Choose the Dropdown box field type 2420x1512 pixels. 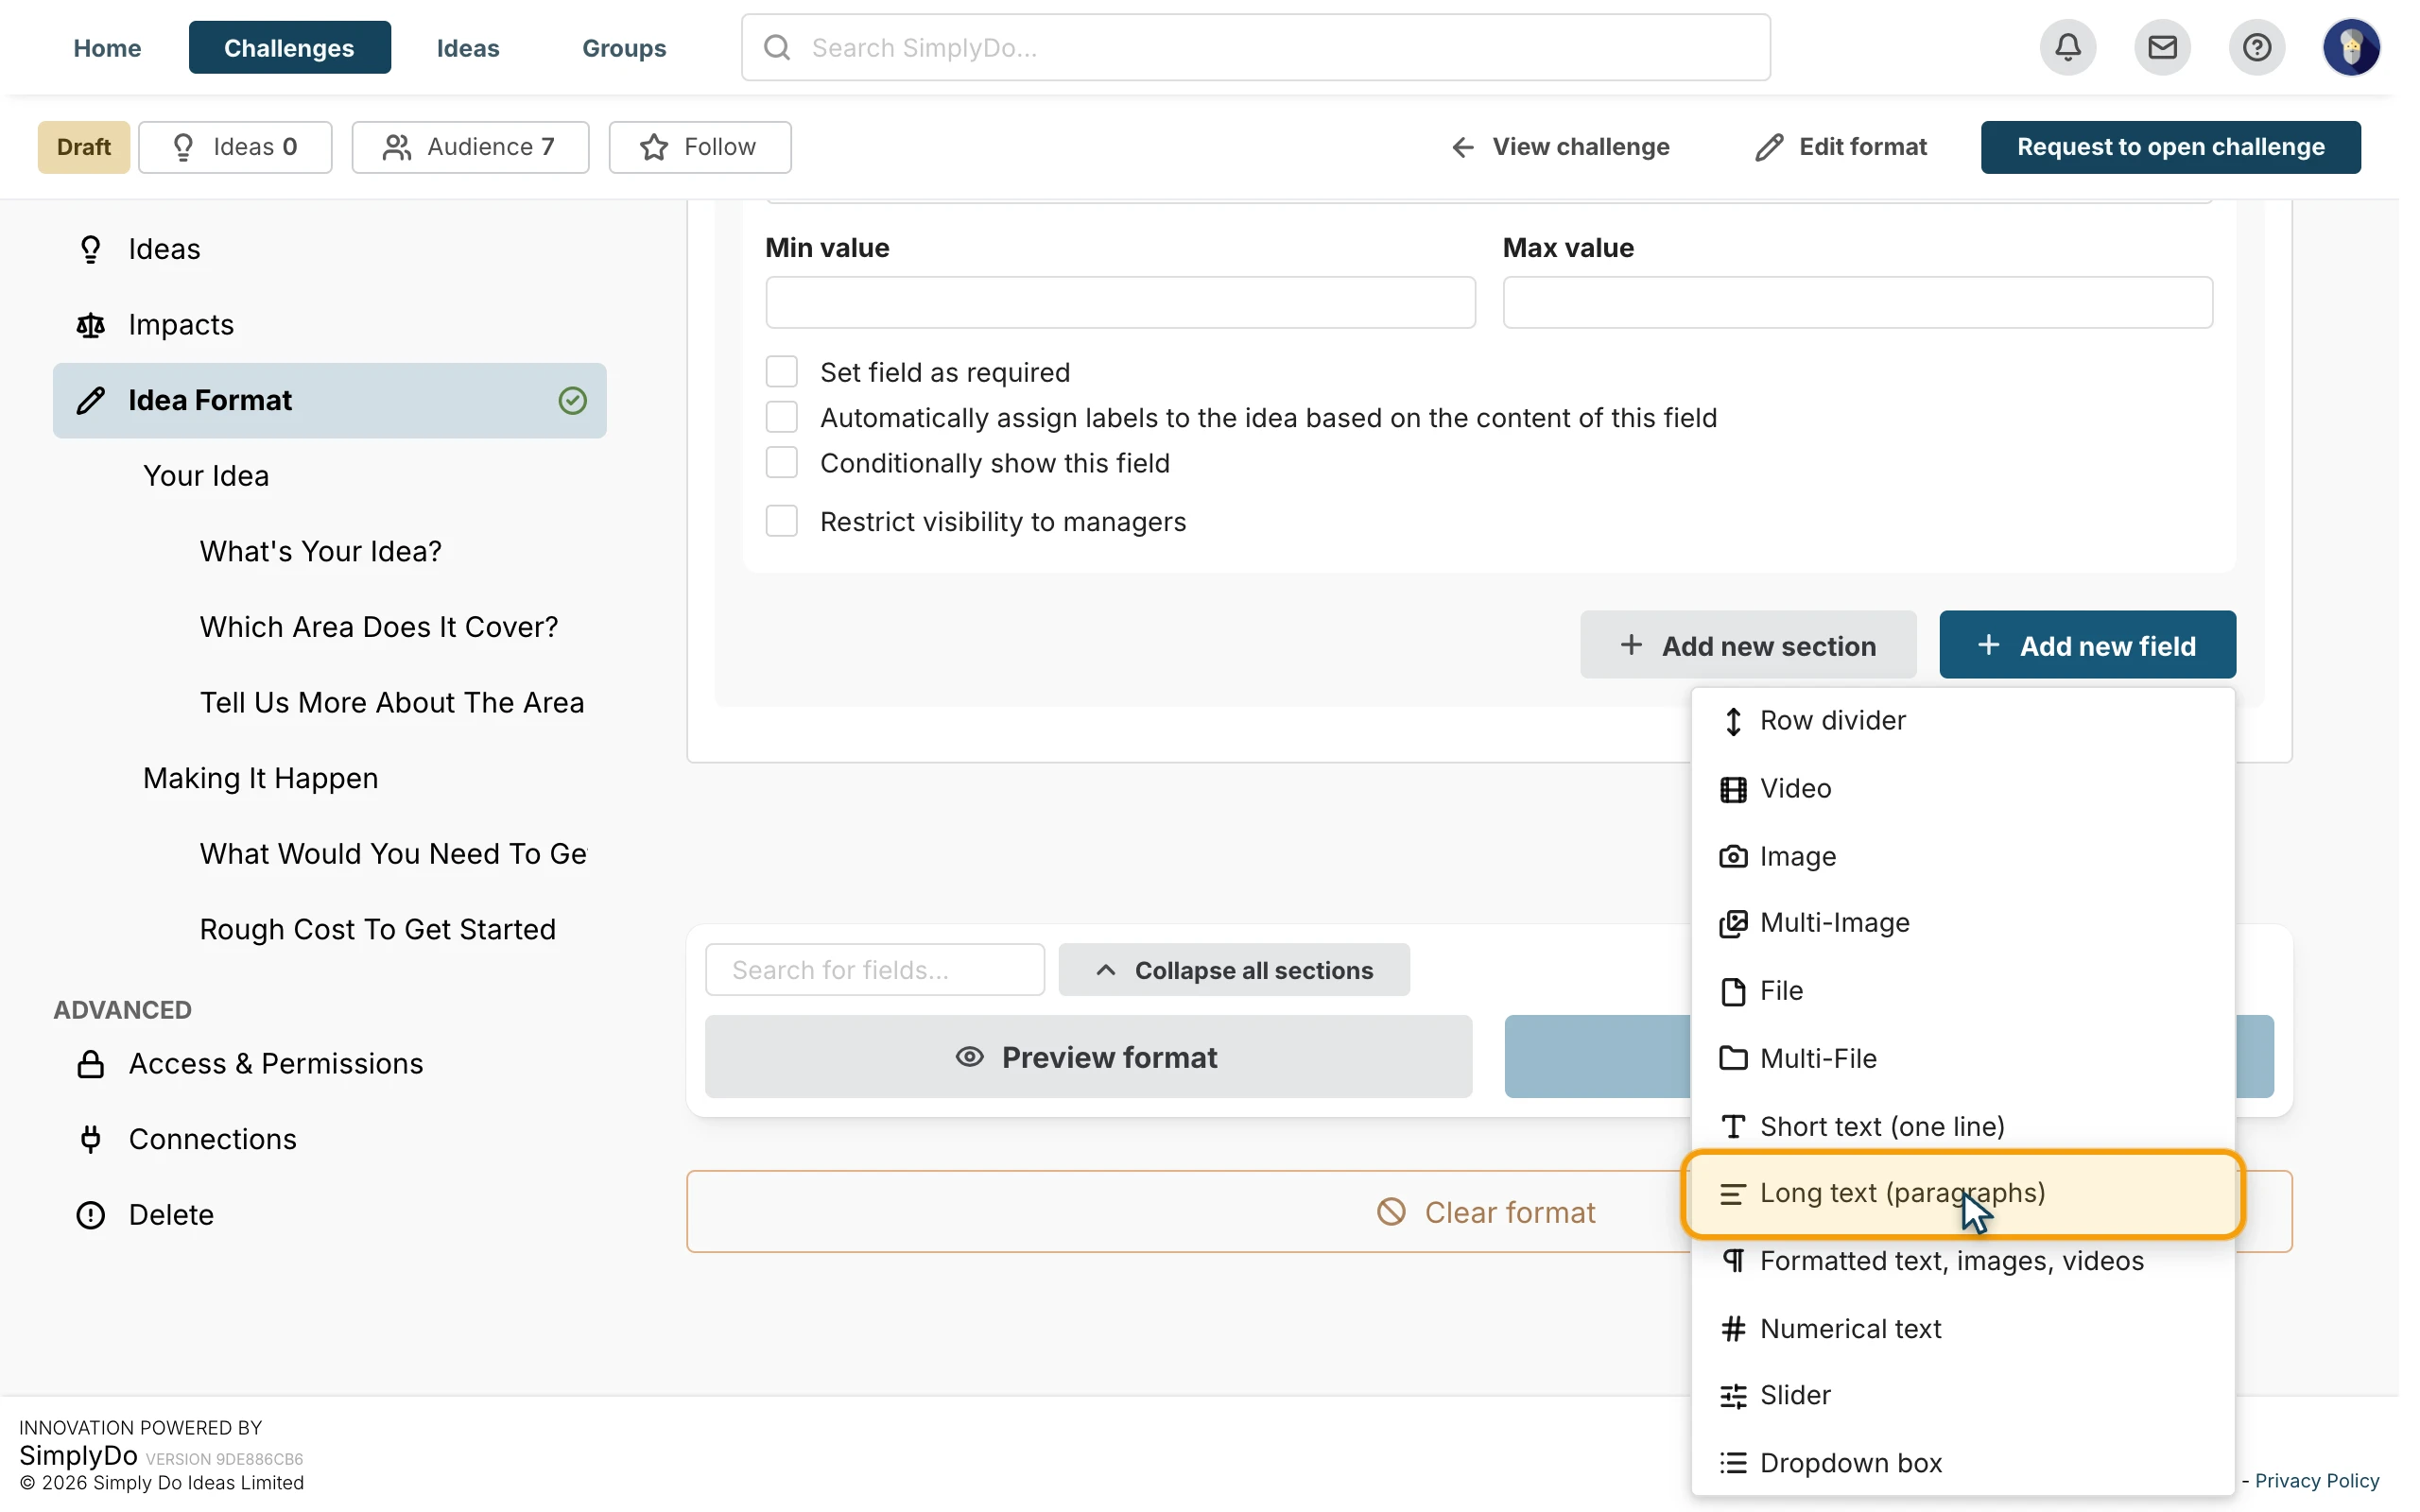click(x=1962, y=1464)
